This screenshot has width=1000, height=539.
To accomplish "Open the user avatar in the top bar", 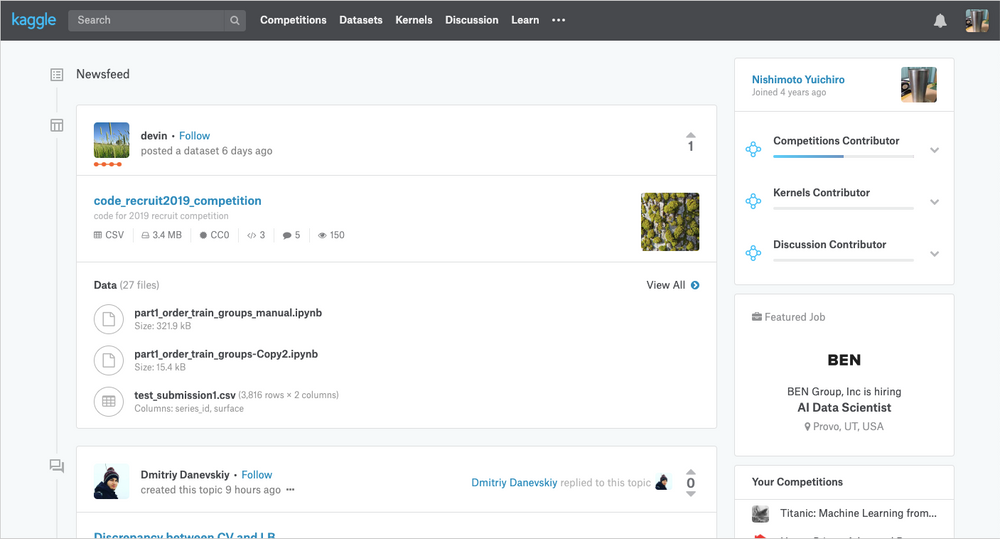I will (976, 20).
